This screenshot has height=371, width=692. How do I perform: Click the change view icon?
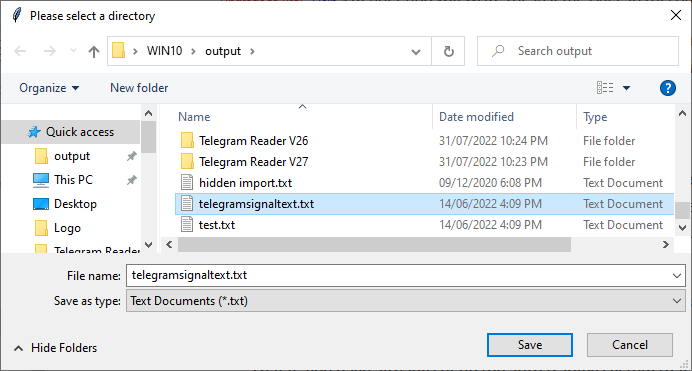(x=605, y=88)
